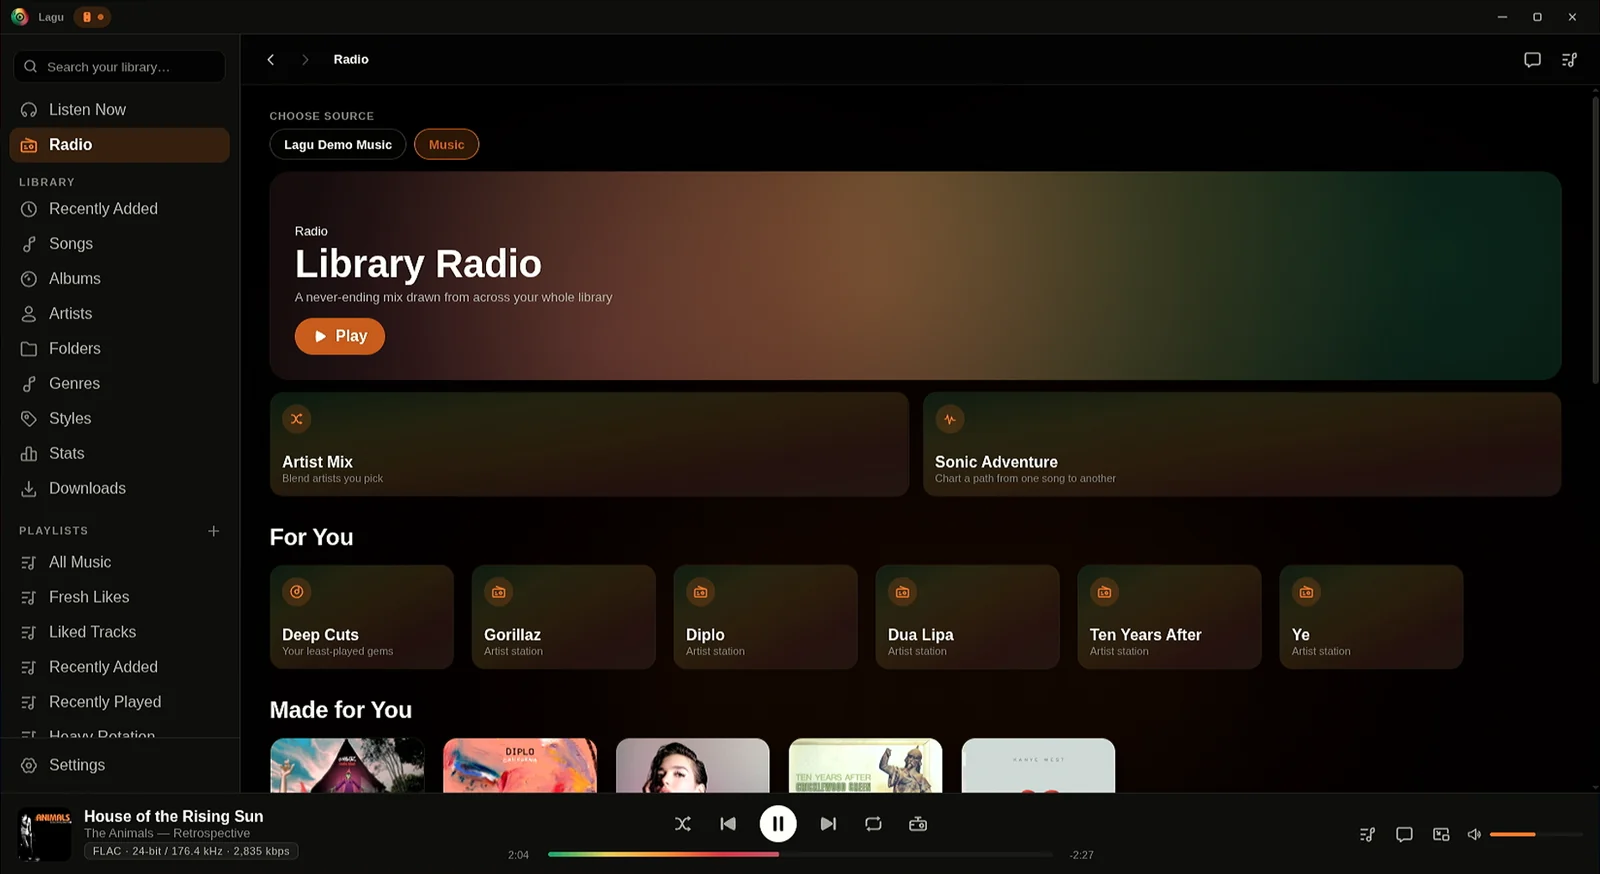Adjust the volume slider
Viewport: 1600px width, 874px height.
[x=1536, y=834]
